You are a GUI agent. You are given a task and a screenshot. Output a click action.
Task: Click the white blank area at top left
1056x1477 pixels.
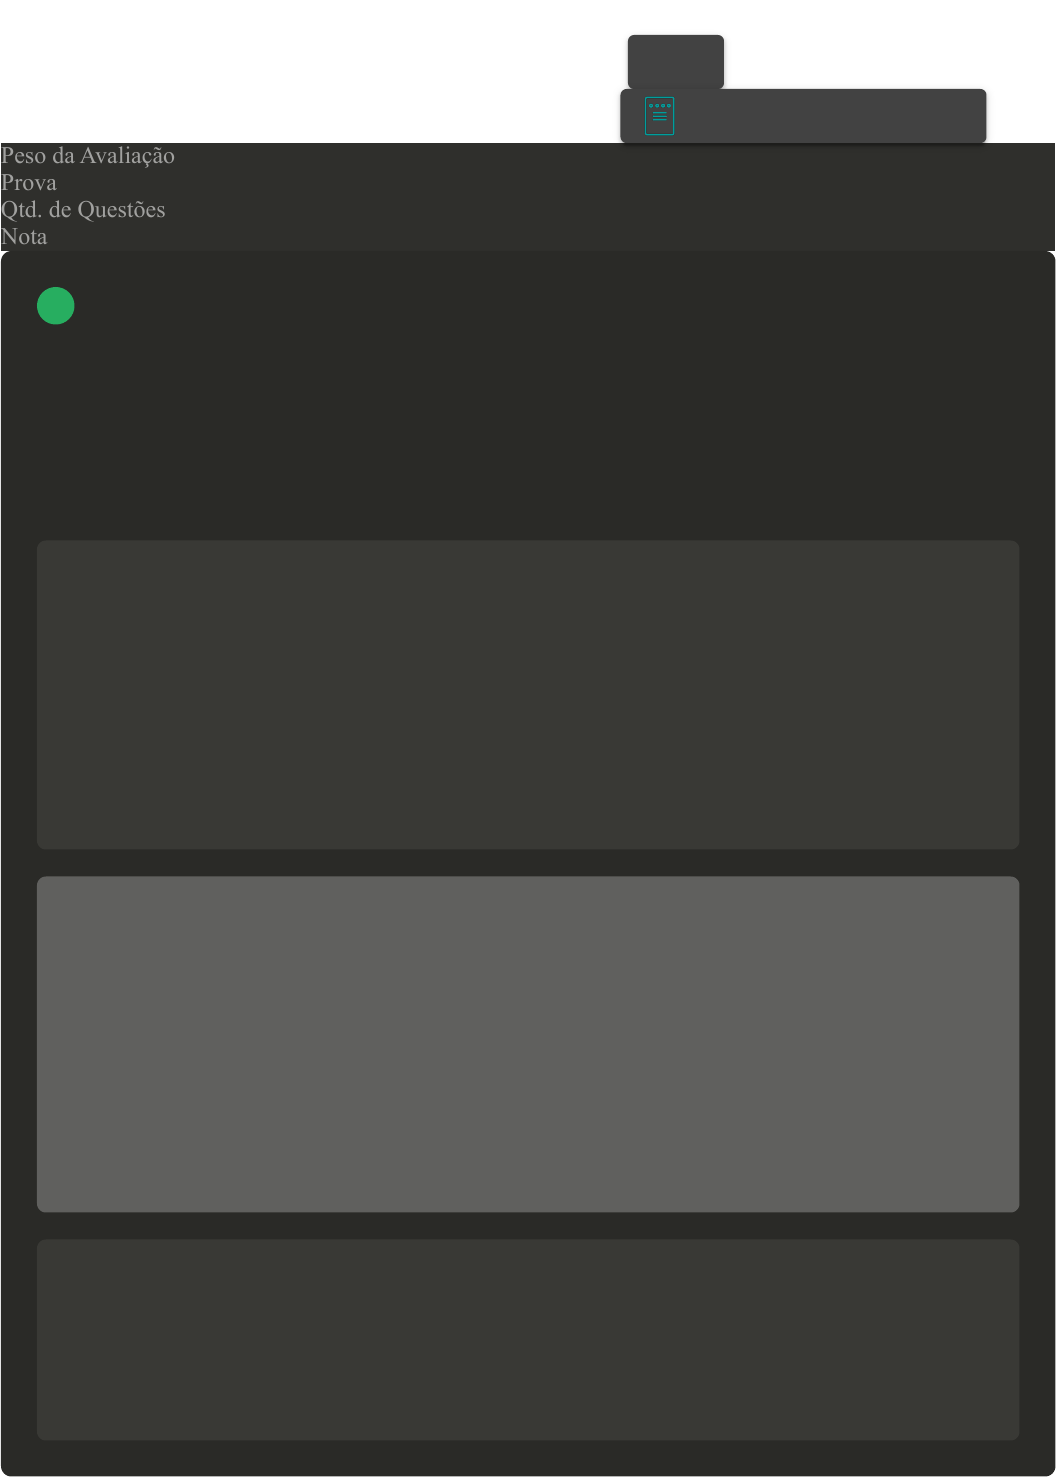(x=300, y=70)
